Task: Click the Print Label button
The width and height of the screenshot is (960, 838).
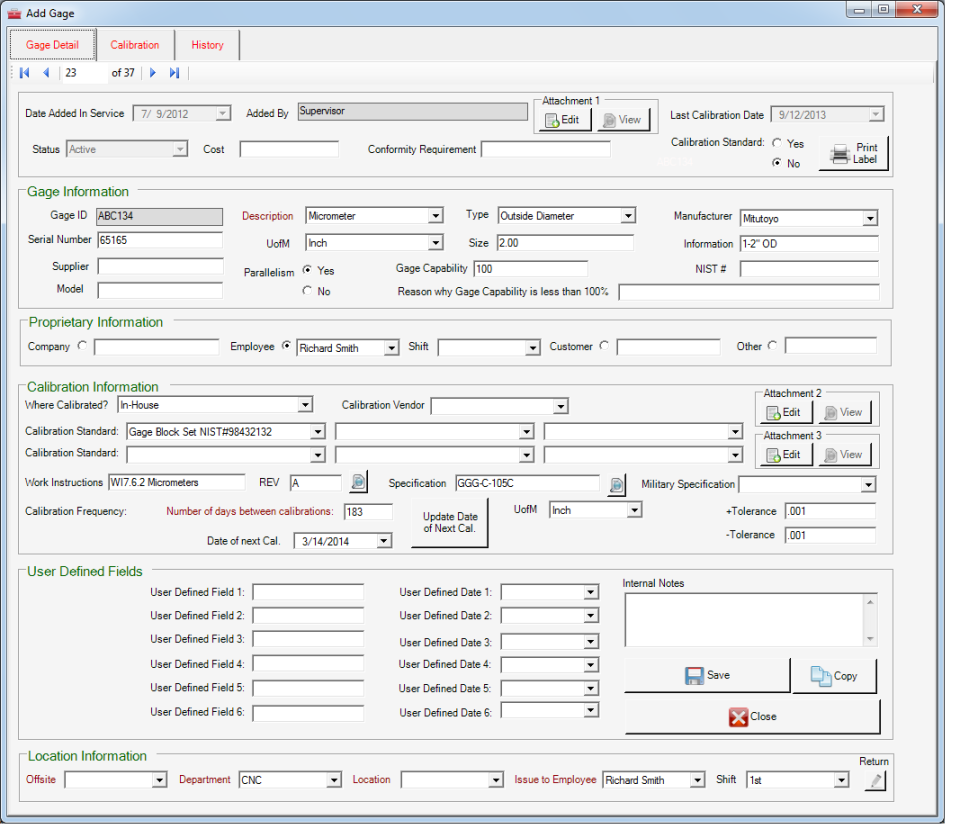Action: point(855,152)
